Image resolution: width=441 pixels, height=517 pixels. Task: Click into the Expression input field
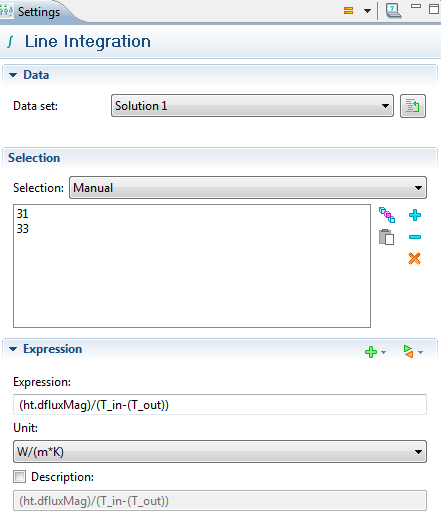220,405
